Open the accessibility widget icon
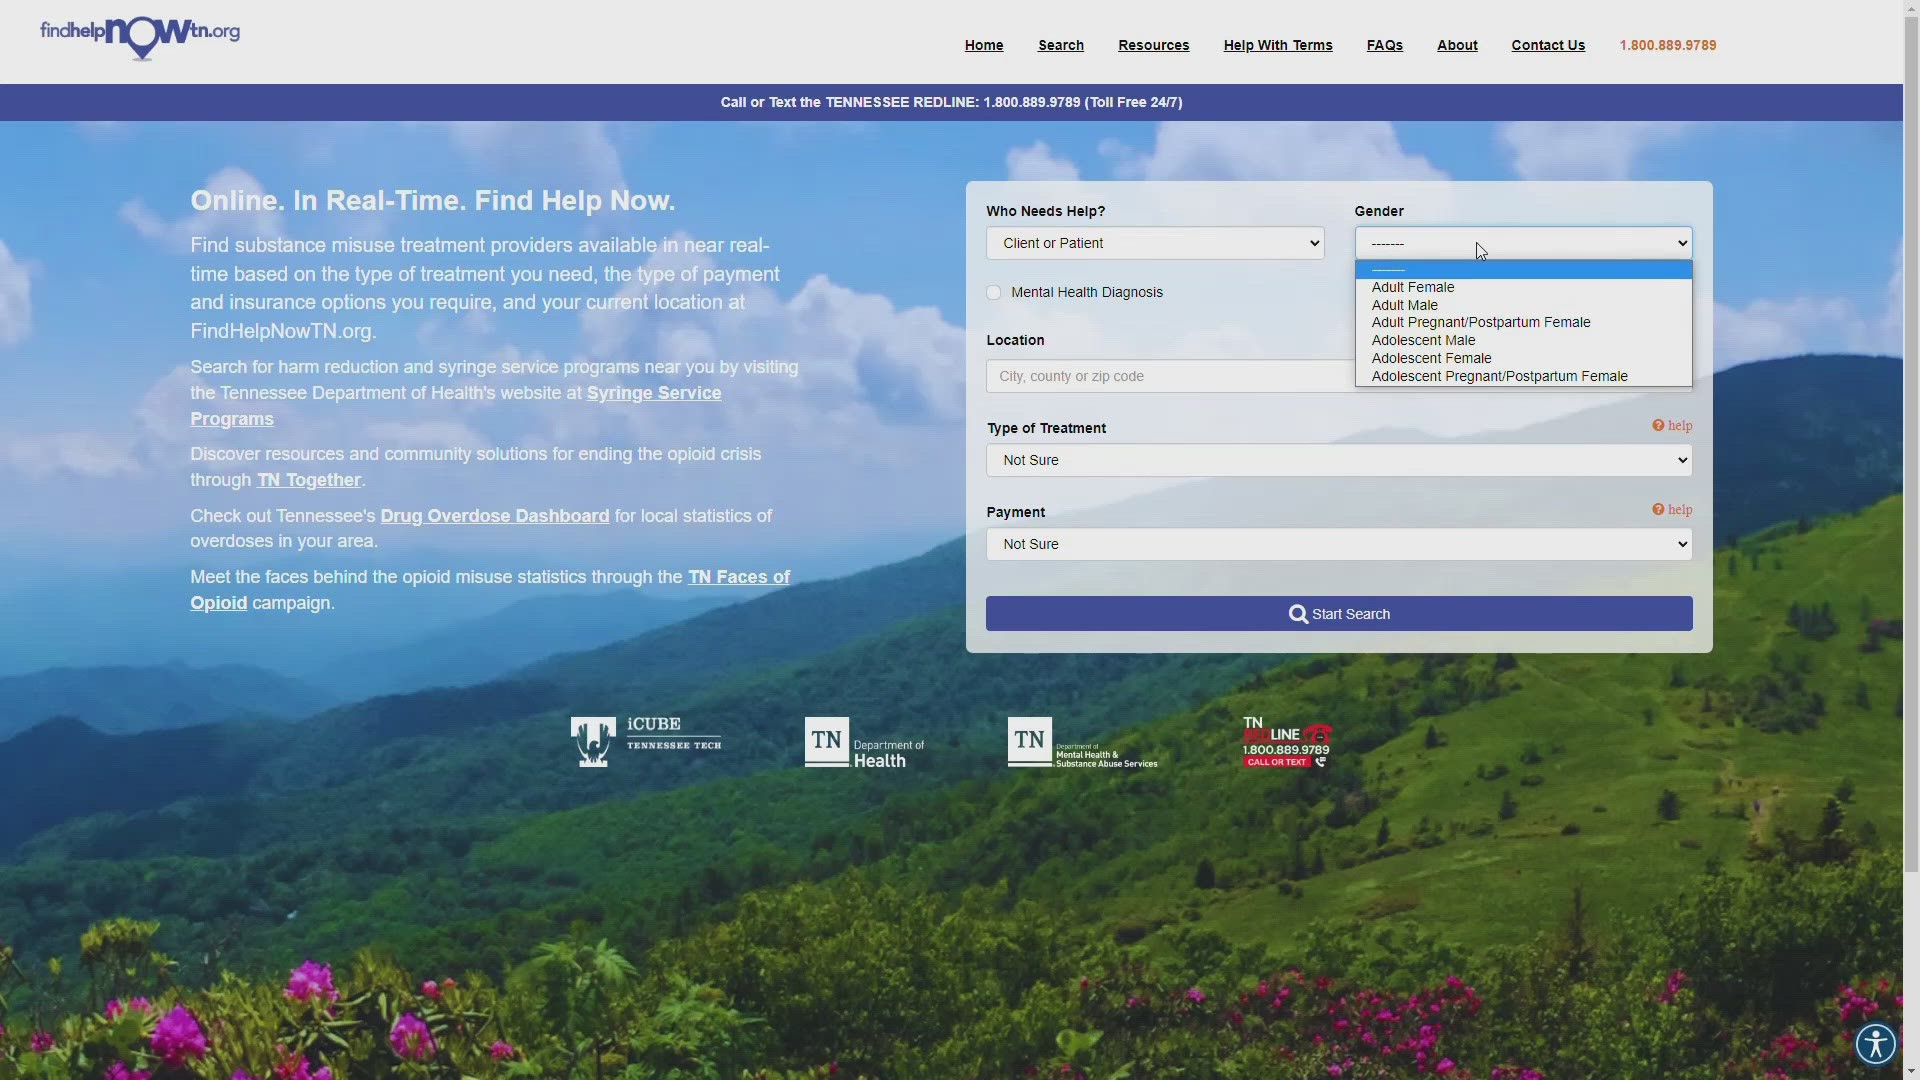The image size is (1920, 1080). [1875, 1044]
